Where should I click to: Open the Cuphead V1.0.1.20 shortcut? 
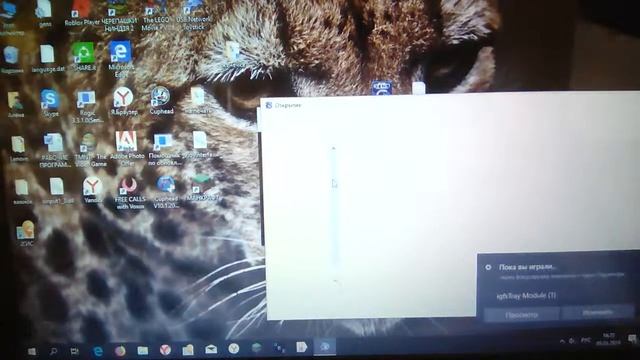pyautogui.click(x=166, y=192)
